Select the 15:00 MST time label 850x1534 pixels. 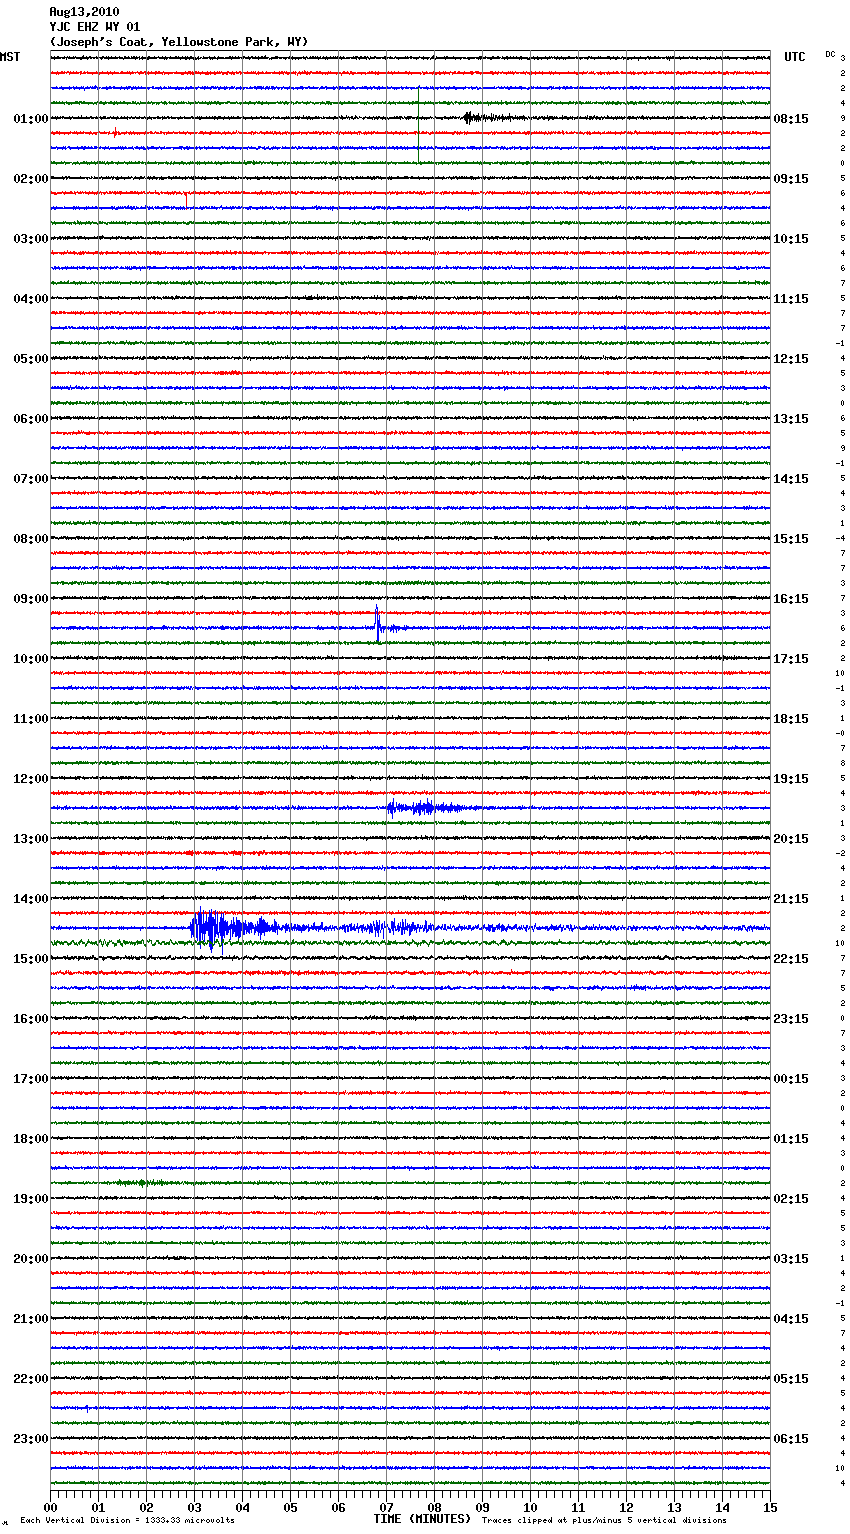coord(31,959)
